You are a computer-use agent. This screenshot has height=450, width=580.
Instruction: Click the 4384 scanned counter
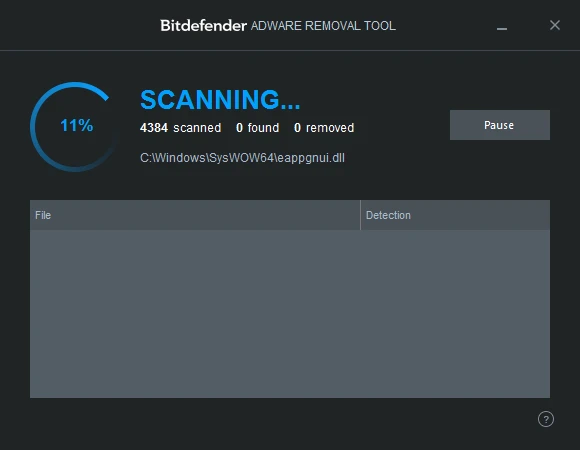click(x=181, y=128)
